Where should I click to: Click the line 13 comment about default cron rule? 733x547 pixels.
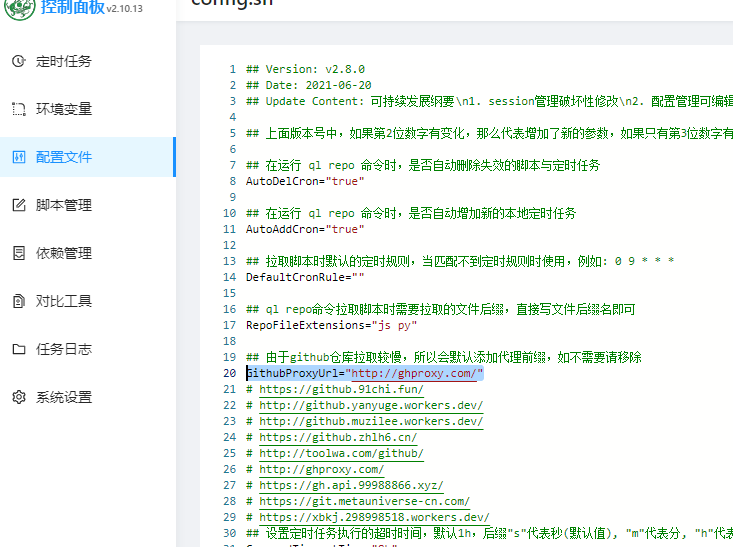[x=460, y=261]
